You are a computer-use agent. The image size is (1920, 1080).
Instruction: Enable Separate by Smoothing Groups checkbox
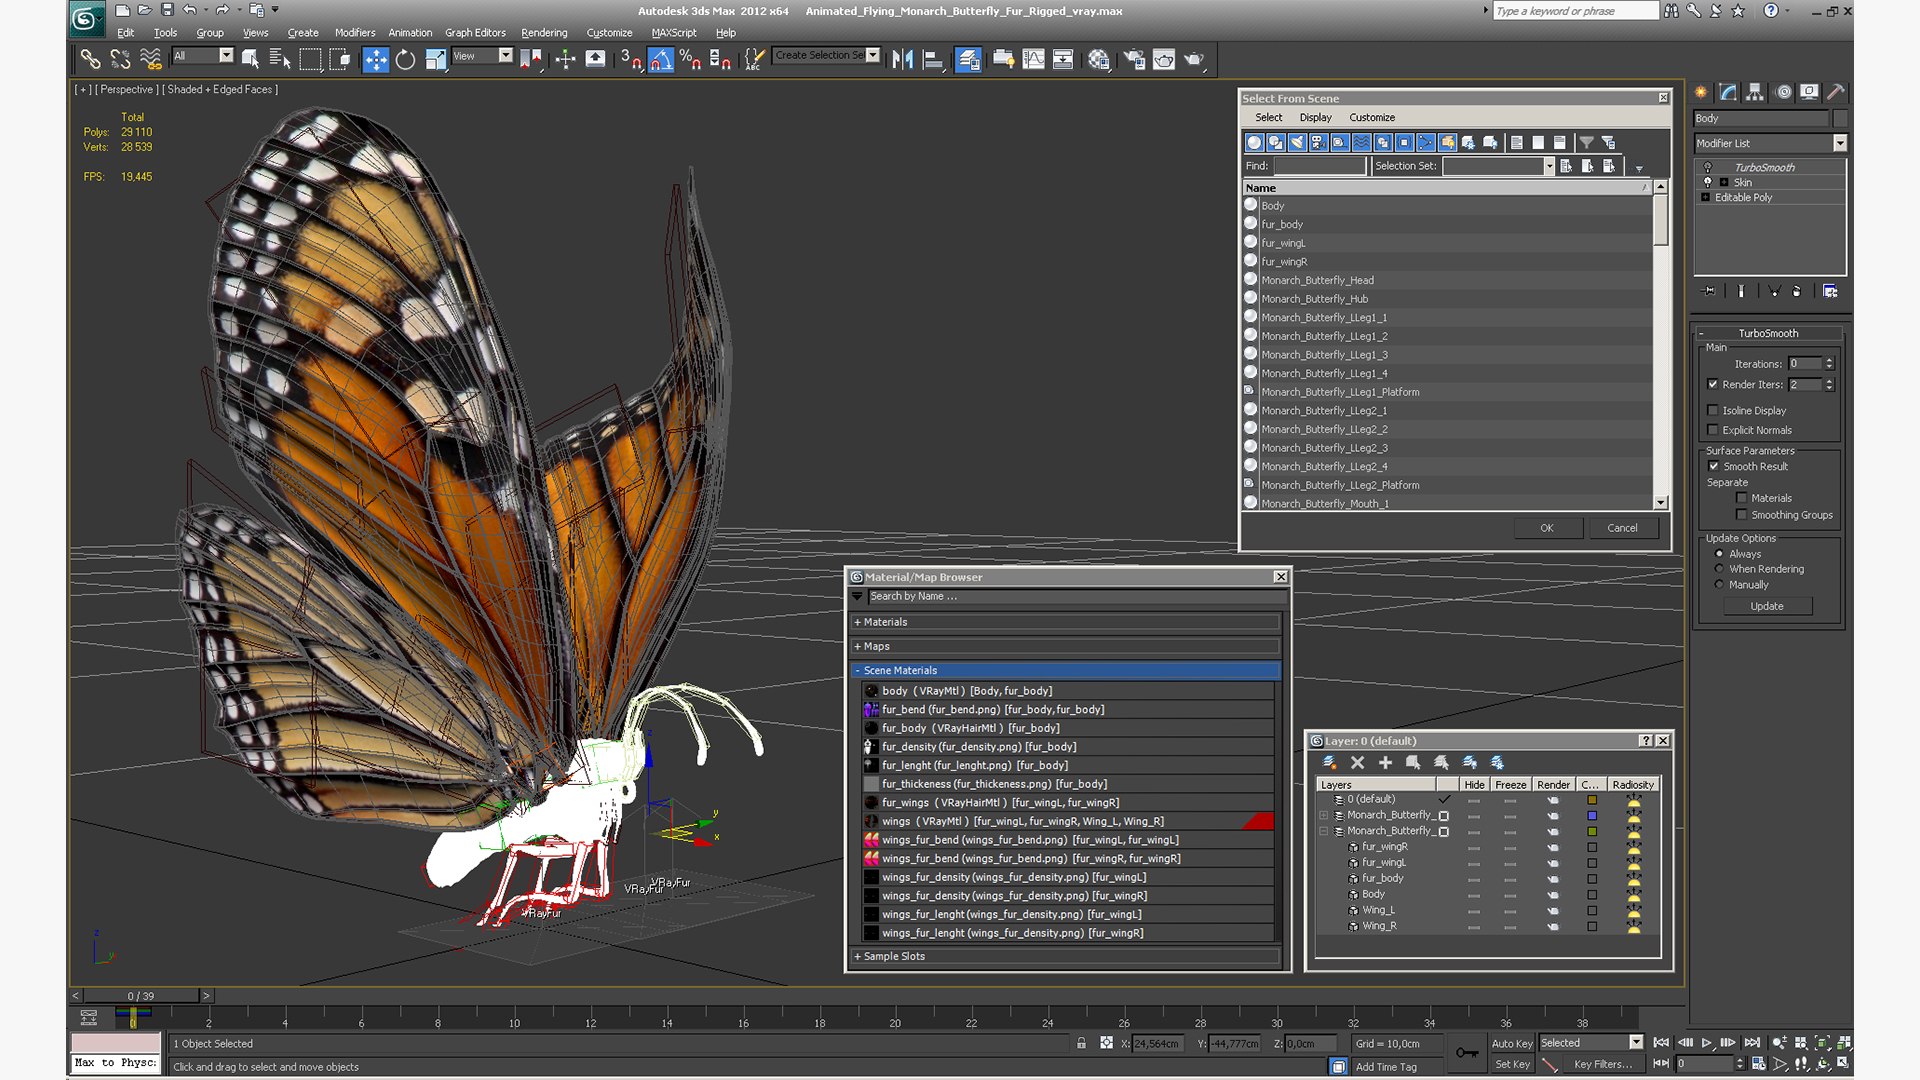[x=1742, y=515]
